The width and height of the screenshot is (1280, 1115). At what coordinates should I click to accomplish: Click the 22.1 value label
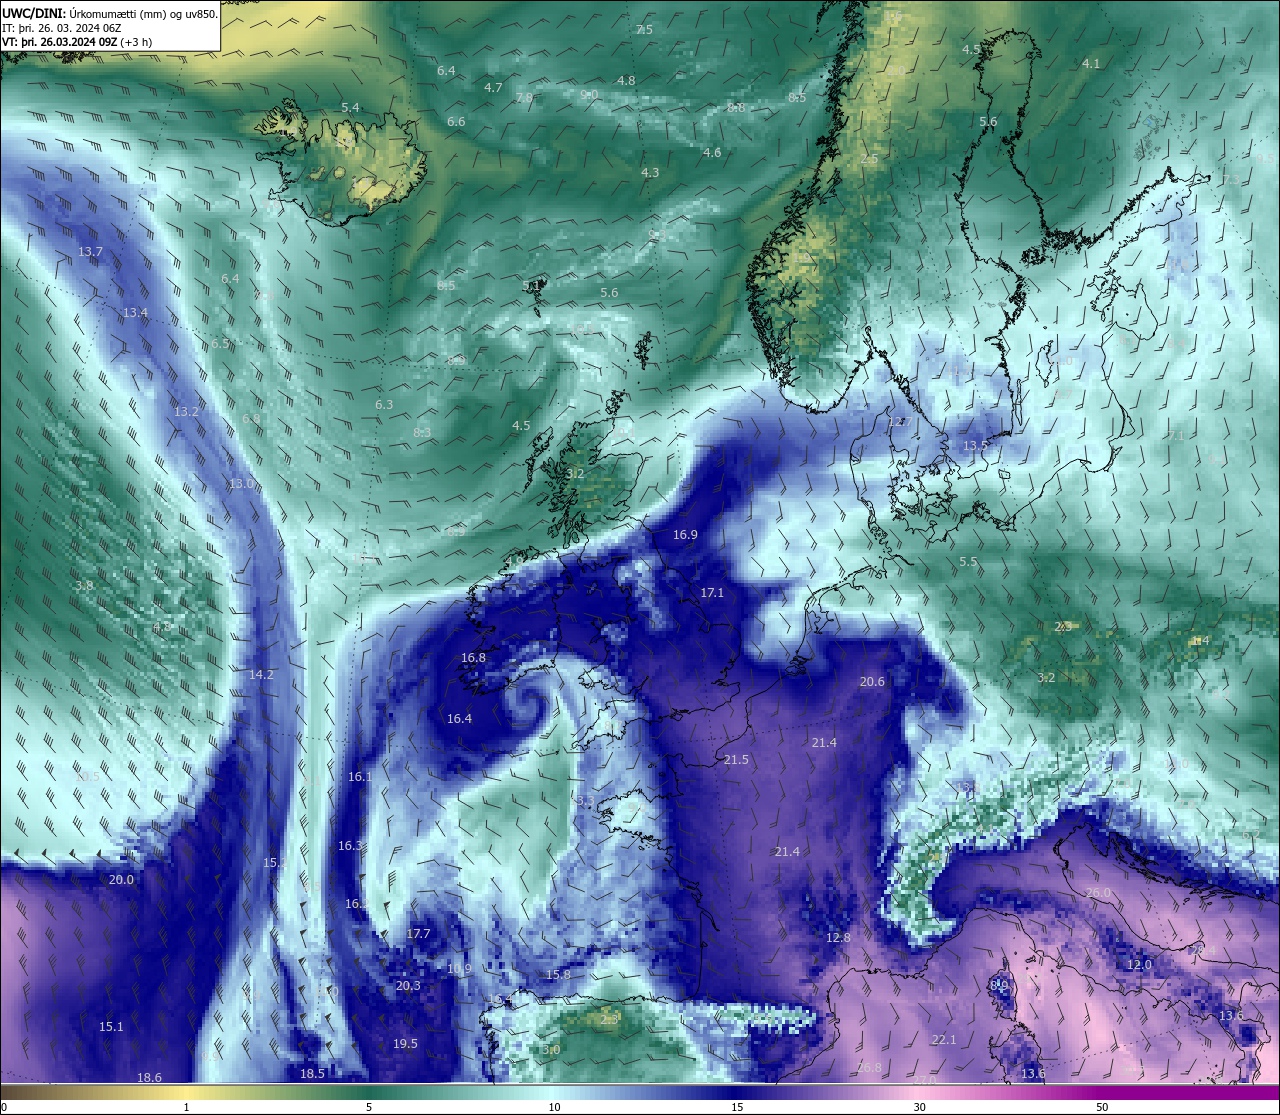click(x=944, y=1040)
